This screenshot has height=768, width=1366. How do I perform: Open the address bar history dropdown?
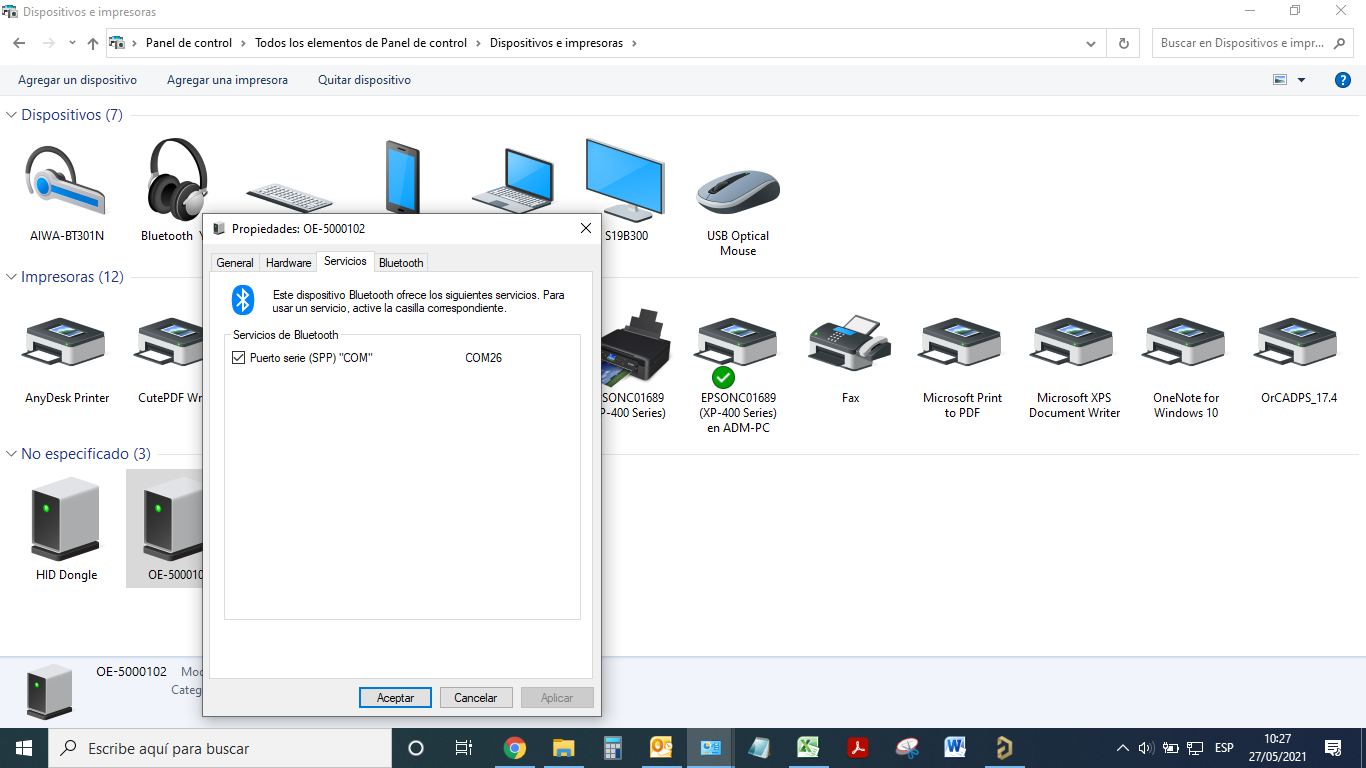click(1091, 43)
